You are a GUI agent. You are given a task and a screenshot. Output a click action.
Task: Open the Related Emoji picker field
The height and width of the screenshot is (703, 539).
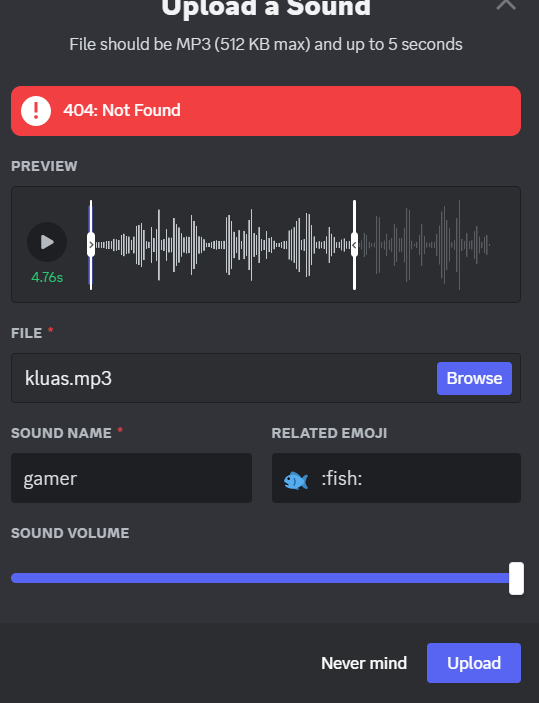(x=396, y=478)
